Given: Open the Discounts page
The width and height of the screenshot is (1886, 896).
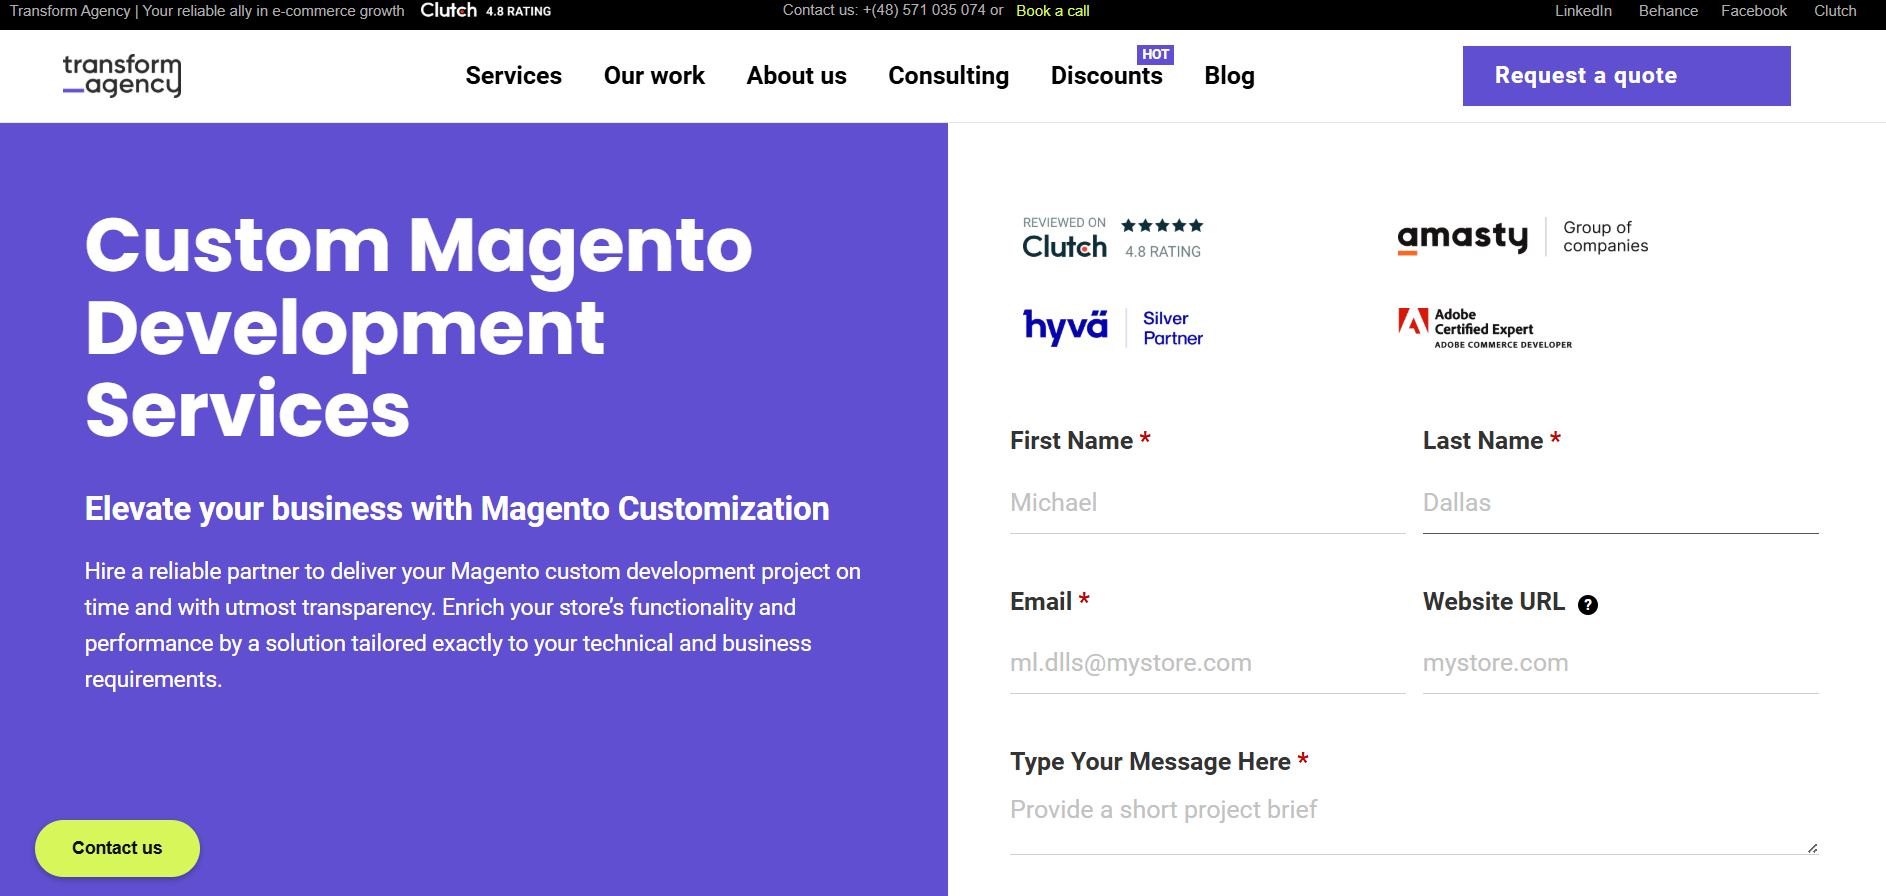Looking at the screenshot, I should point(1106,76).
